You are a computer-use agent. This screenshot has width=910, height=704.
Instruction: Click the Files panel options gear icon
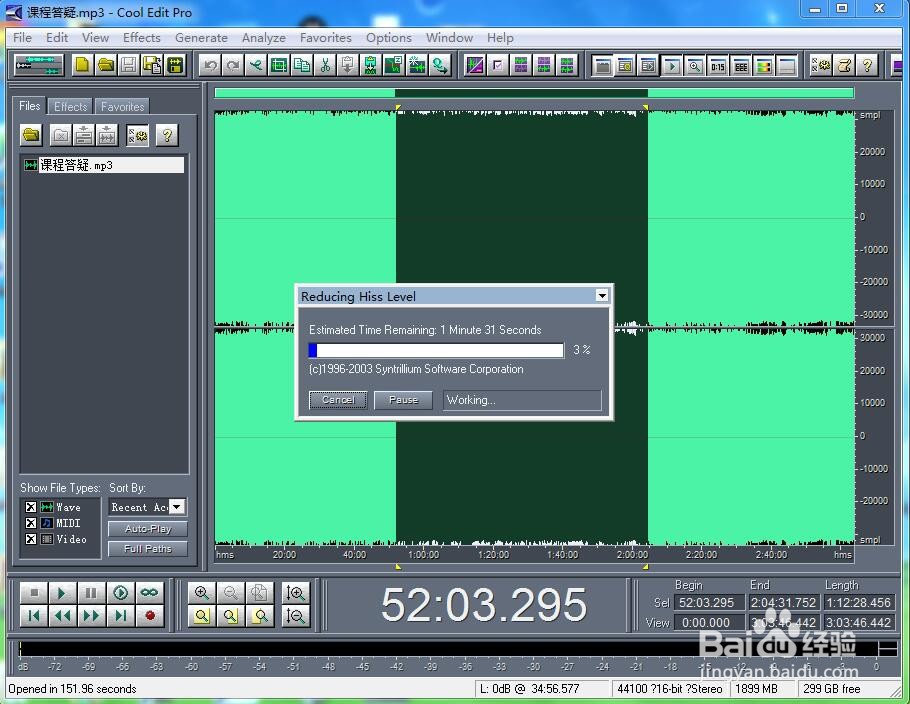pyautogui.click(x=138, y=135)
